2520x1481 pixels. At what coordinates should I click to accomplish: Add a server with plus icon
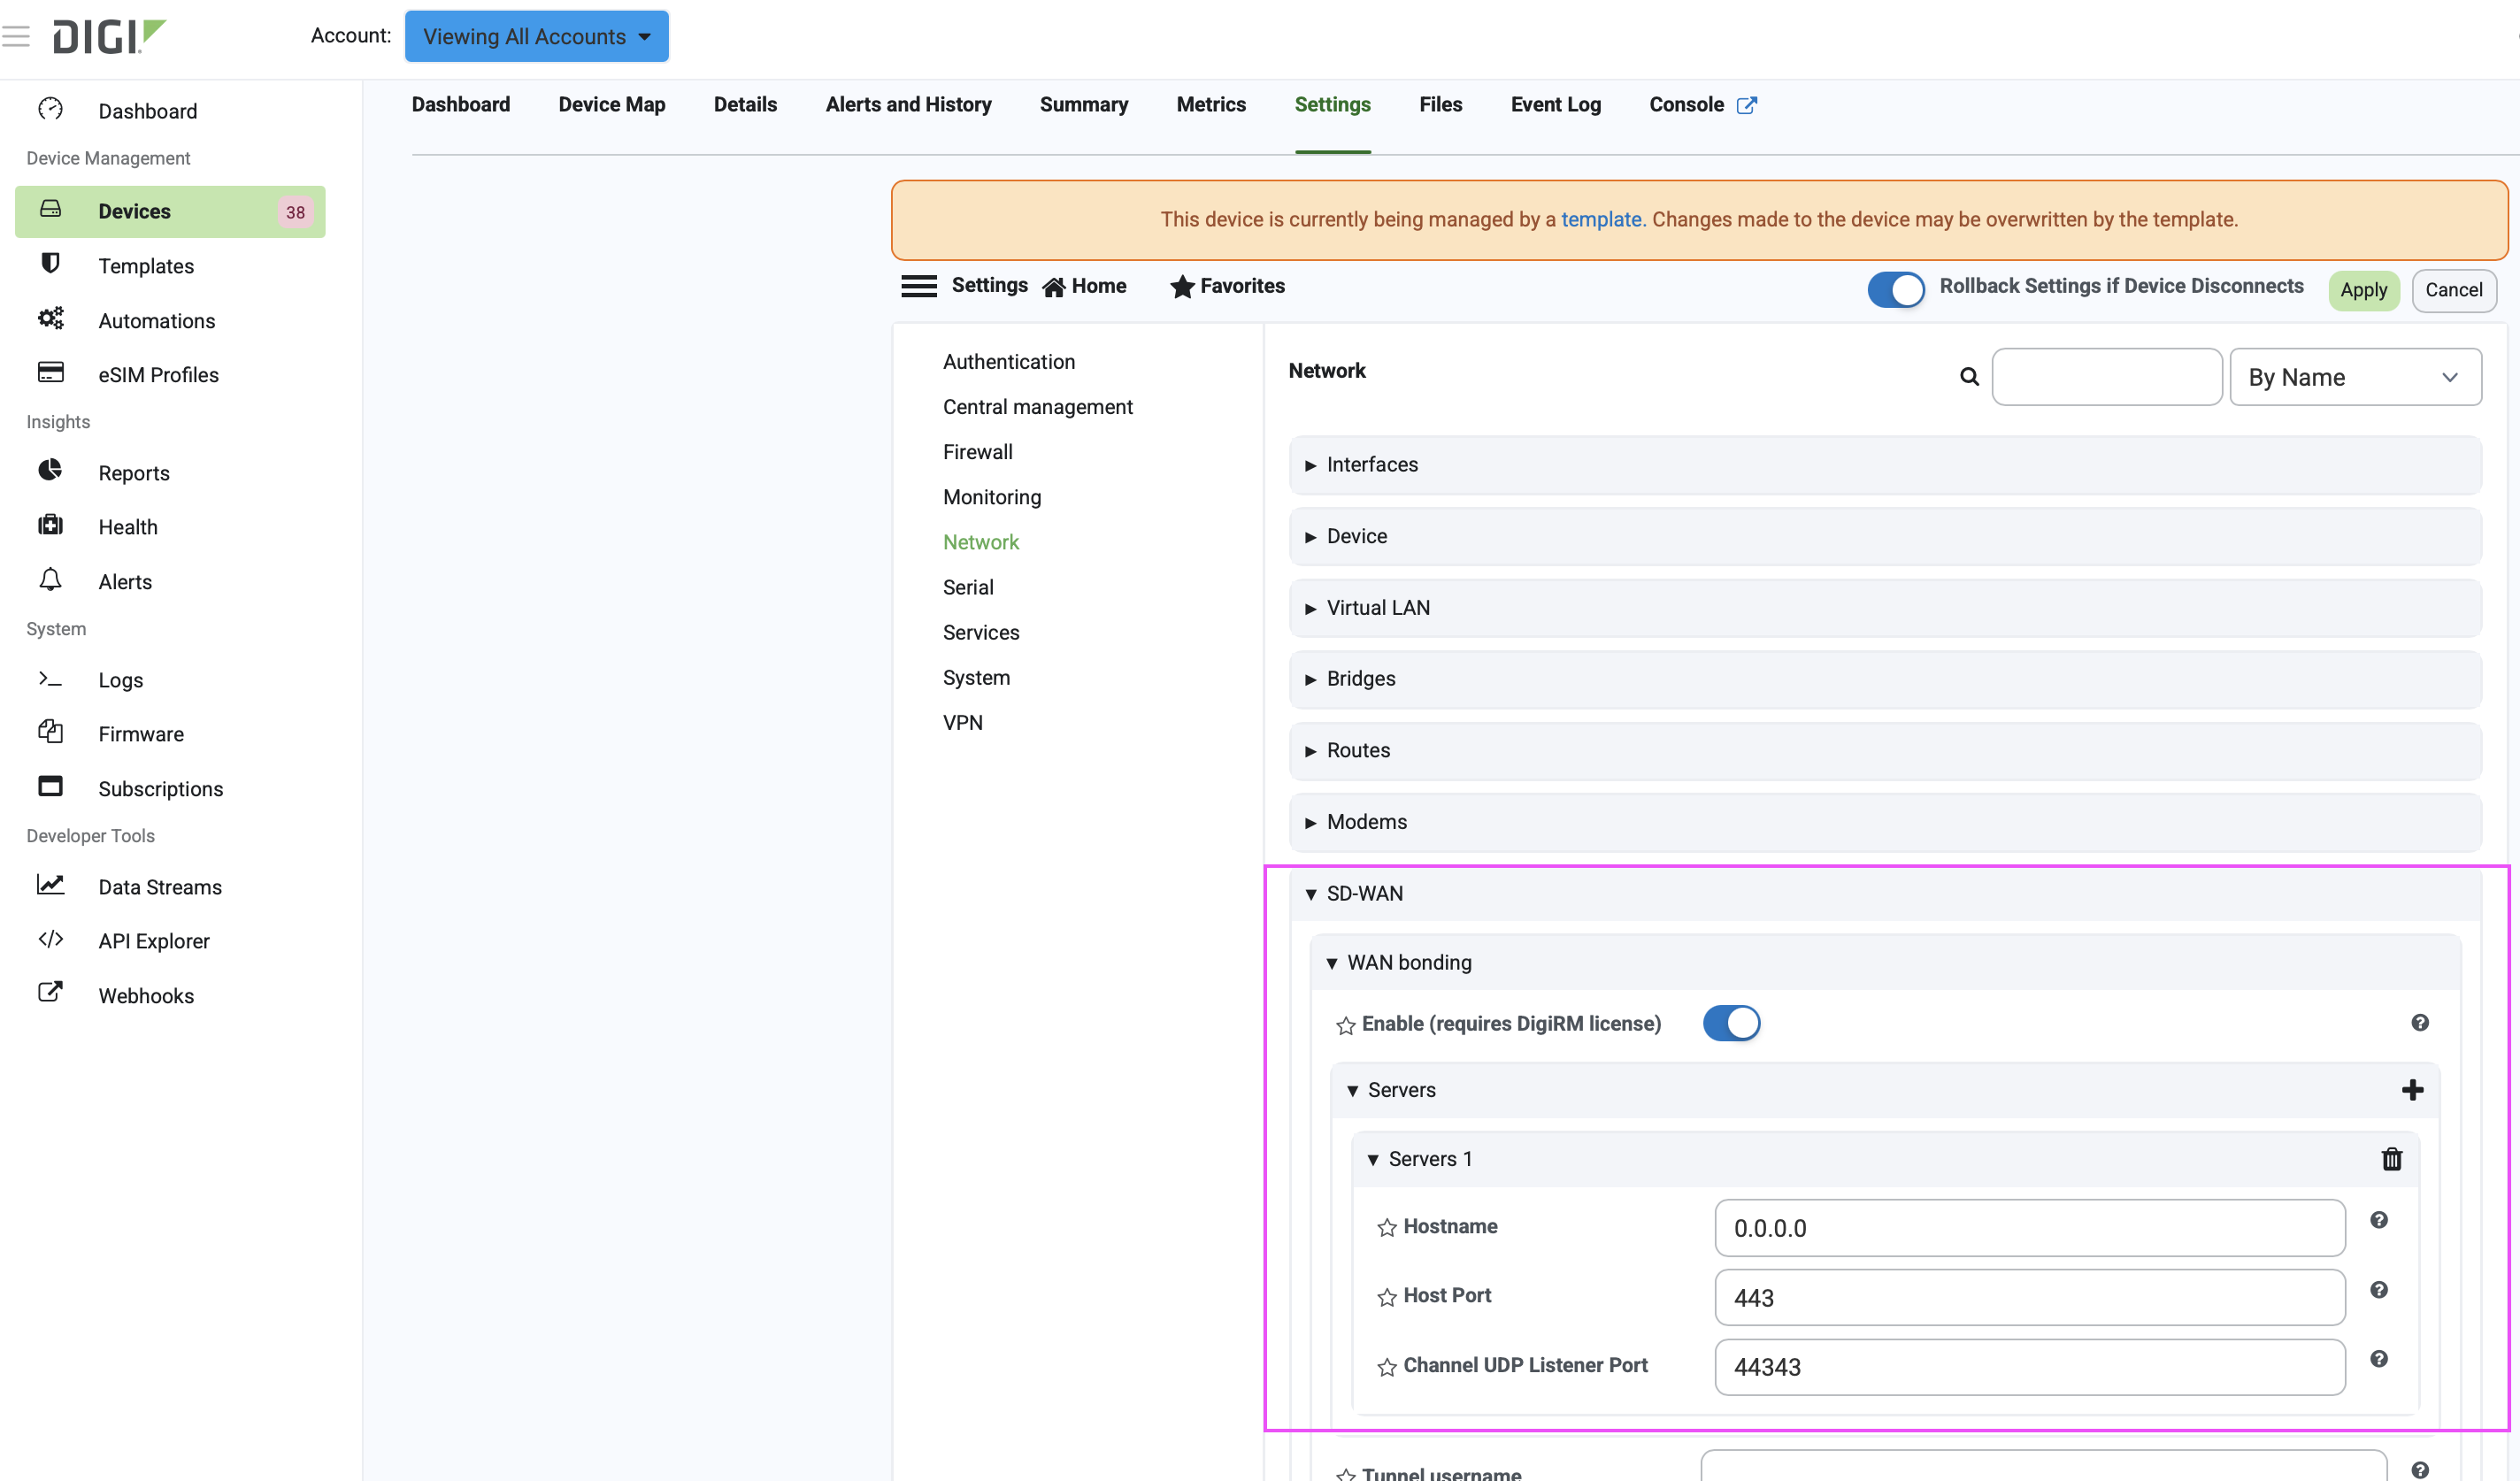[2412, 1090]
